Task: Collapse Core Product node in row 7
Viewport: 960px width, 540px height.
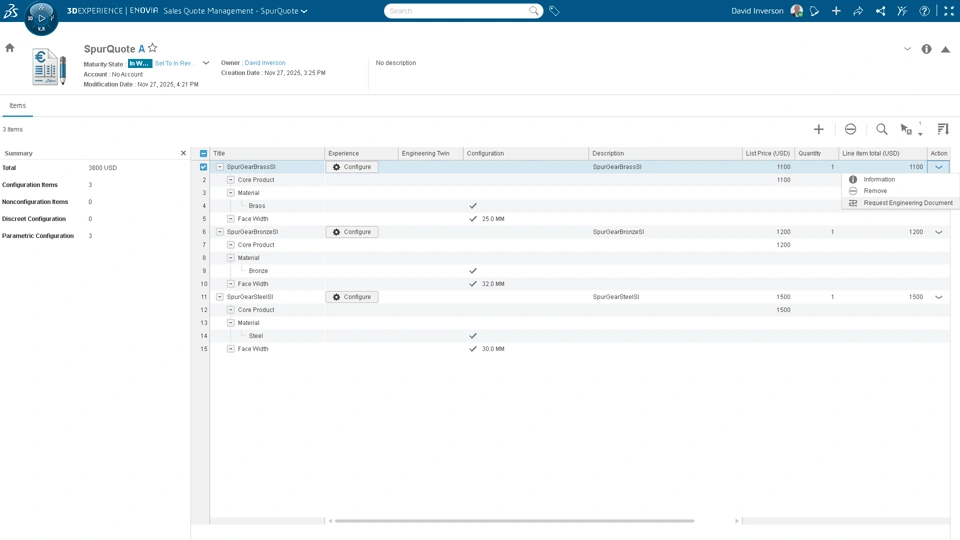Action: pyautogui.click(x=231, y=245)
